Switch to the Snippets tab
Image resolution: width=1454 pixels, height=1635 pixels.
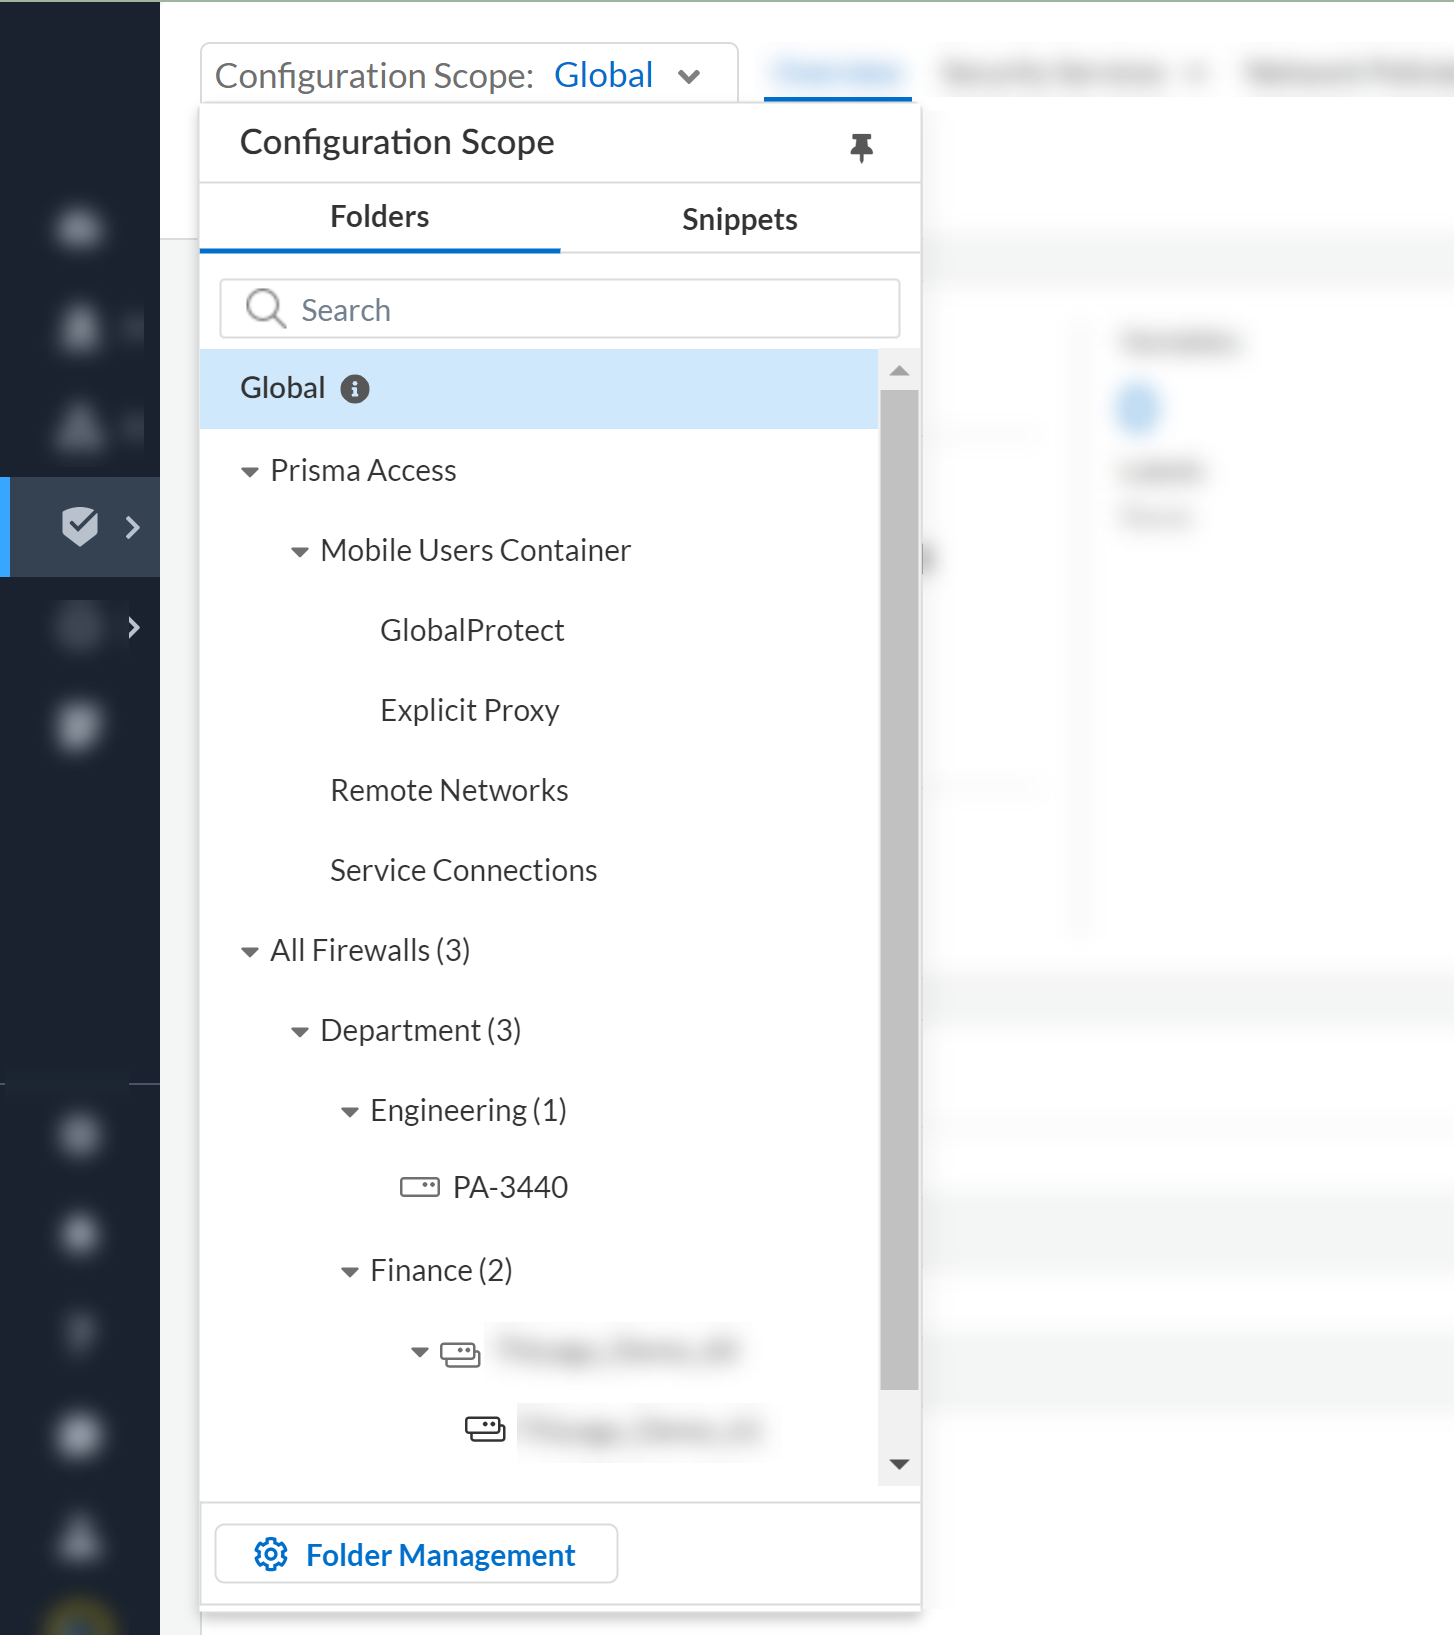pyautogui.click(x=739, y=219)
